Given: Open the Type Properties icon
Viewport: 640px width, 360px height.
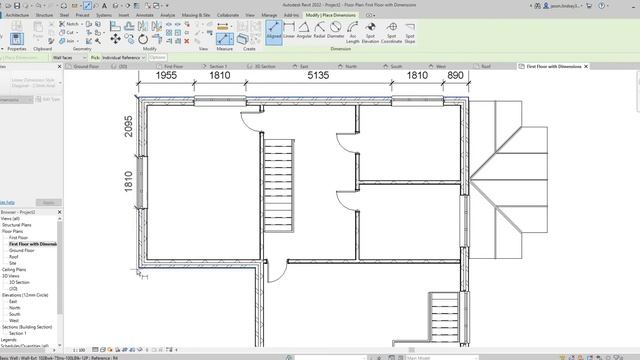Looking at the screenshot, I should (x=17, y=27).
